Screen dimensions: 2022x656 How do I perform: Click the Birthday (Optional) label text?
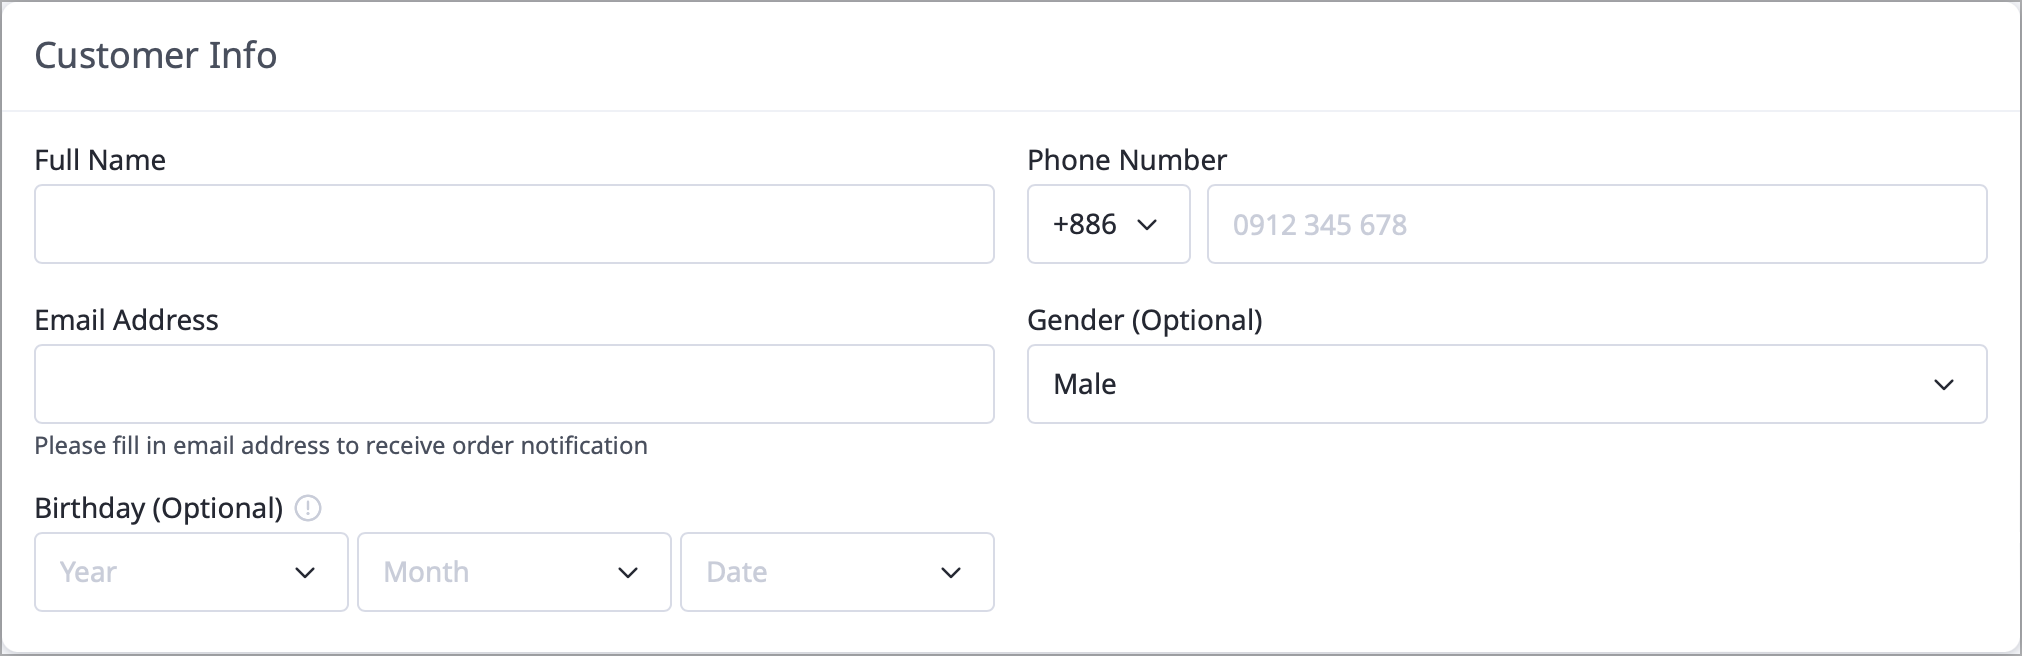click(159, 508)
